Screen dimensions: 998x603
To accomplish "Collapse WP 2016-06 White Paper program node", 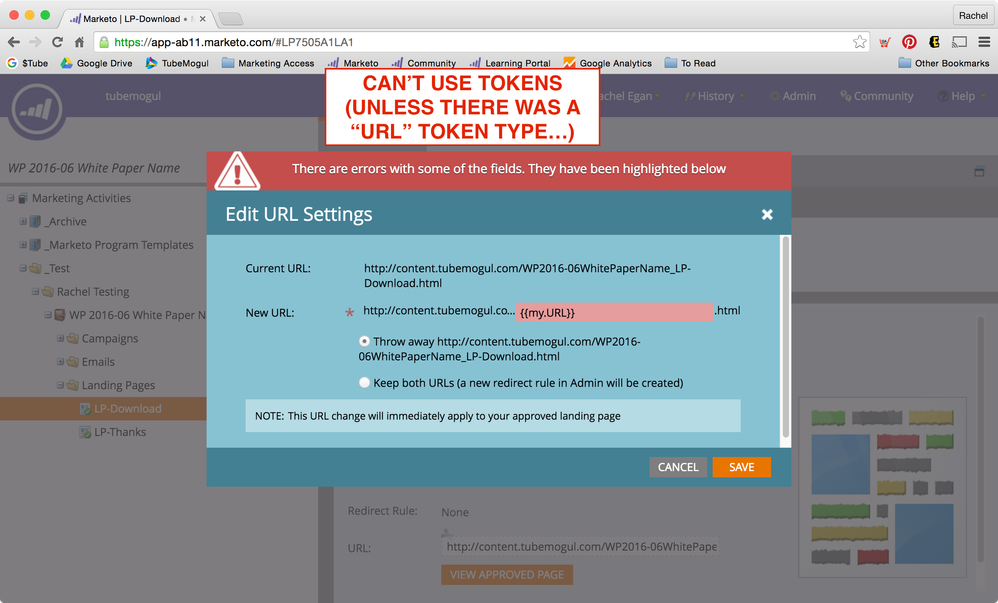I will coord(48,315).
